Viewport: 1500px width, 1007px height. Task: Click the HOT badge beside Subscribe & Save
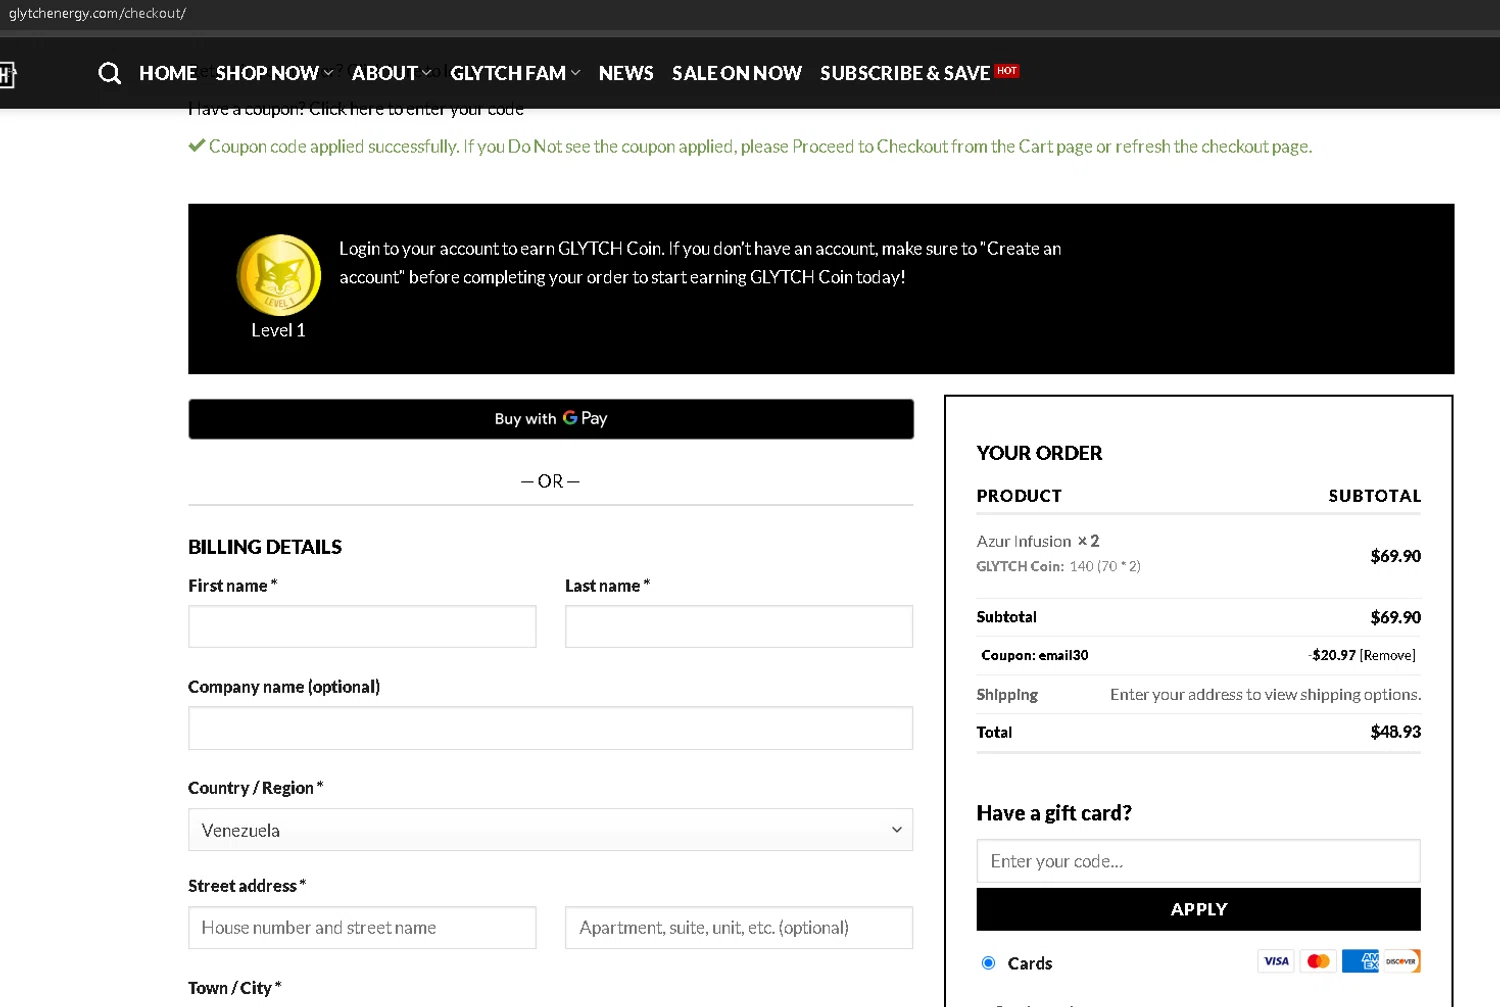1007,70
